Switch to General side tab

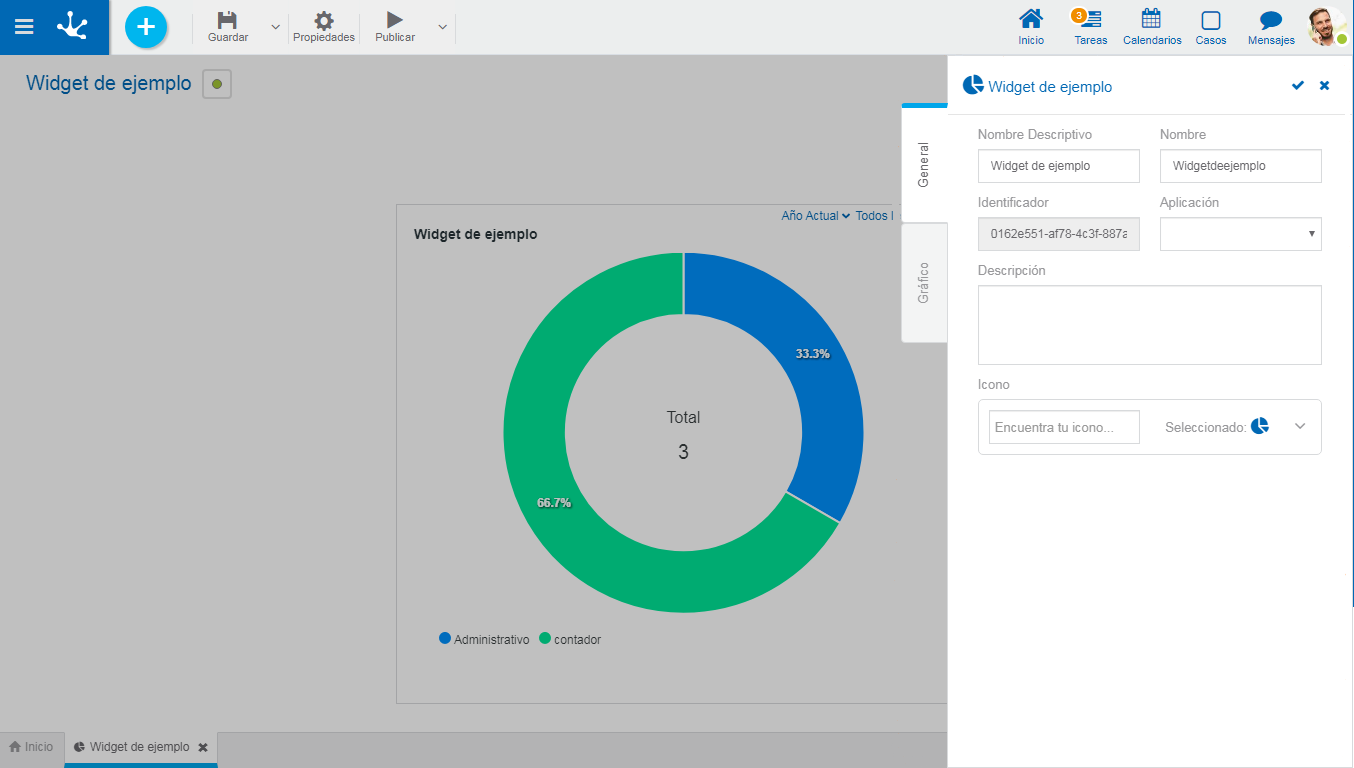924,165
